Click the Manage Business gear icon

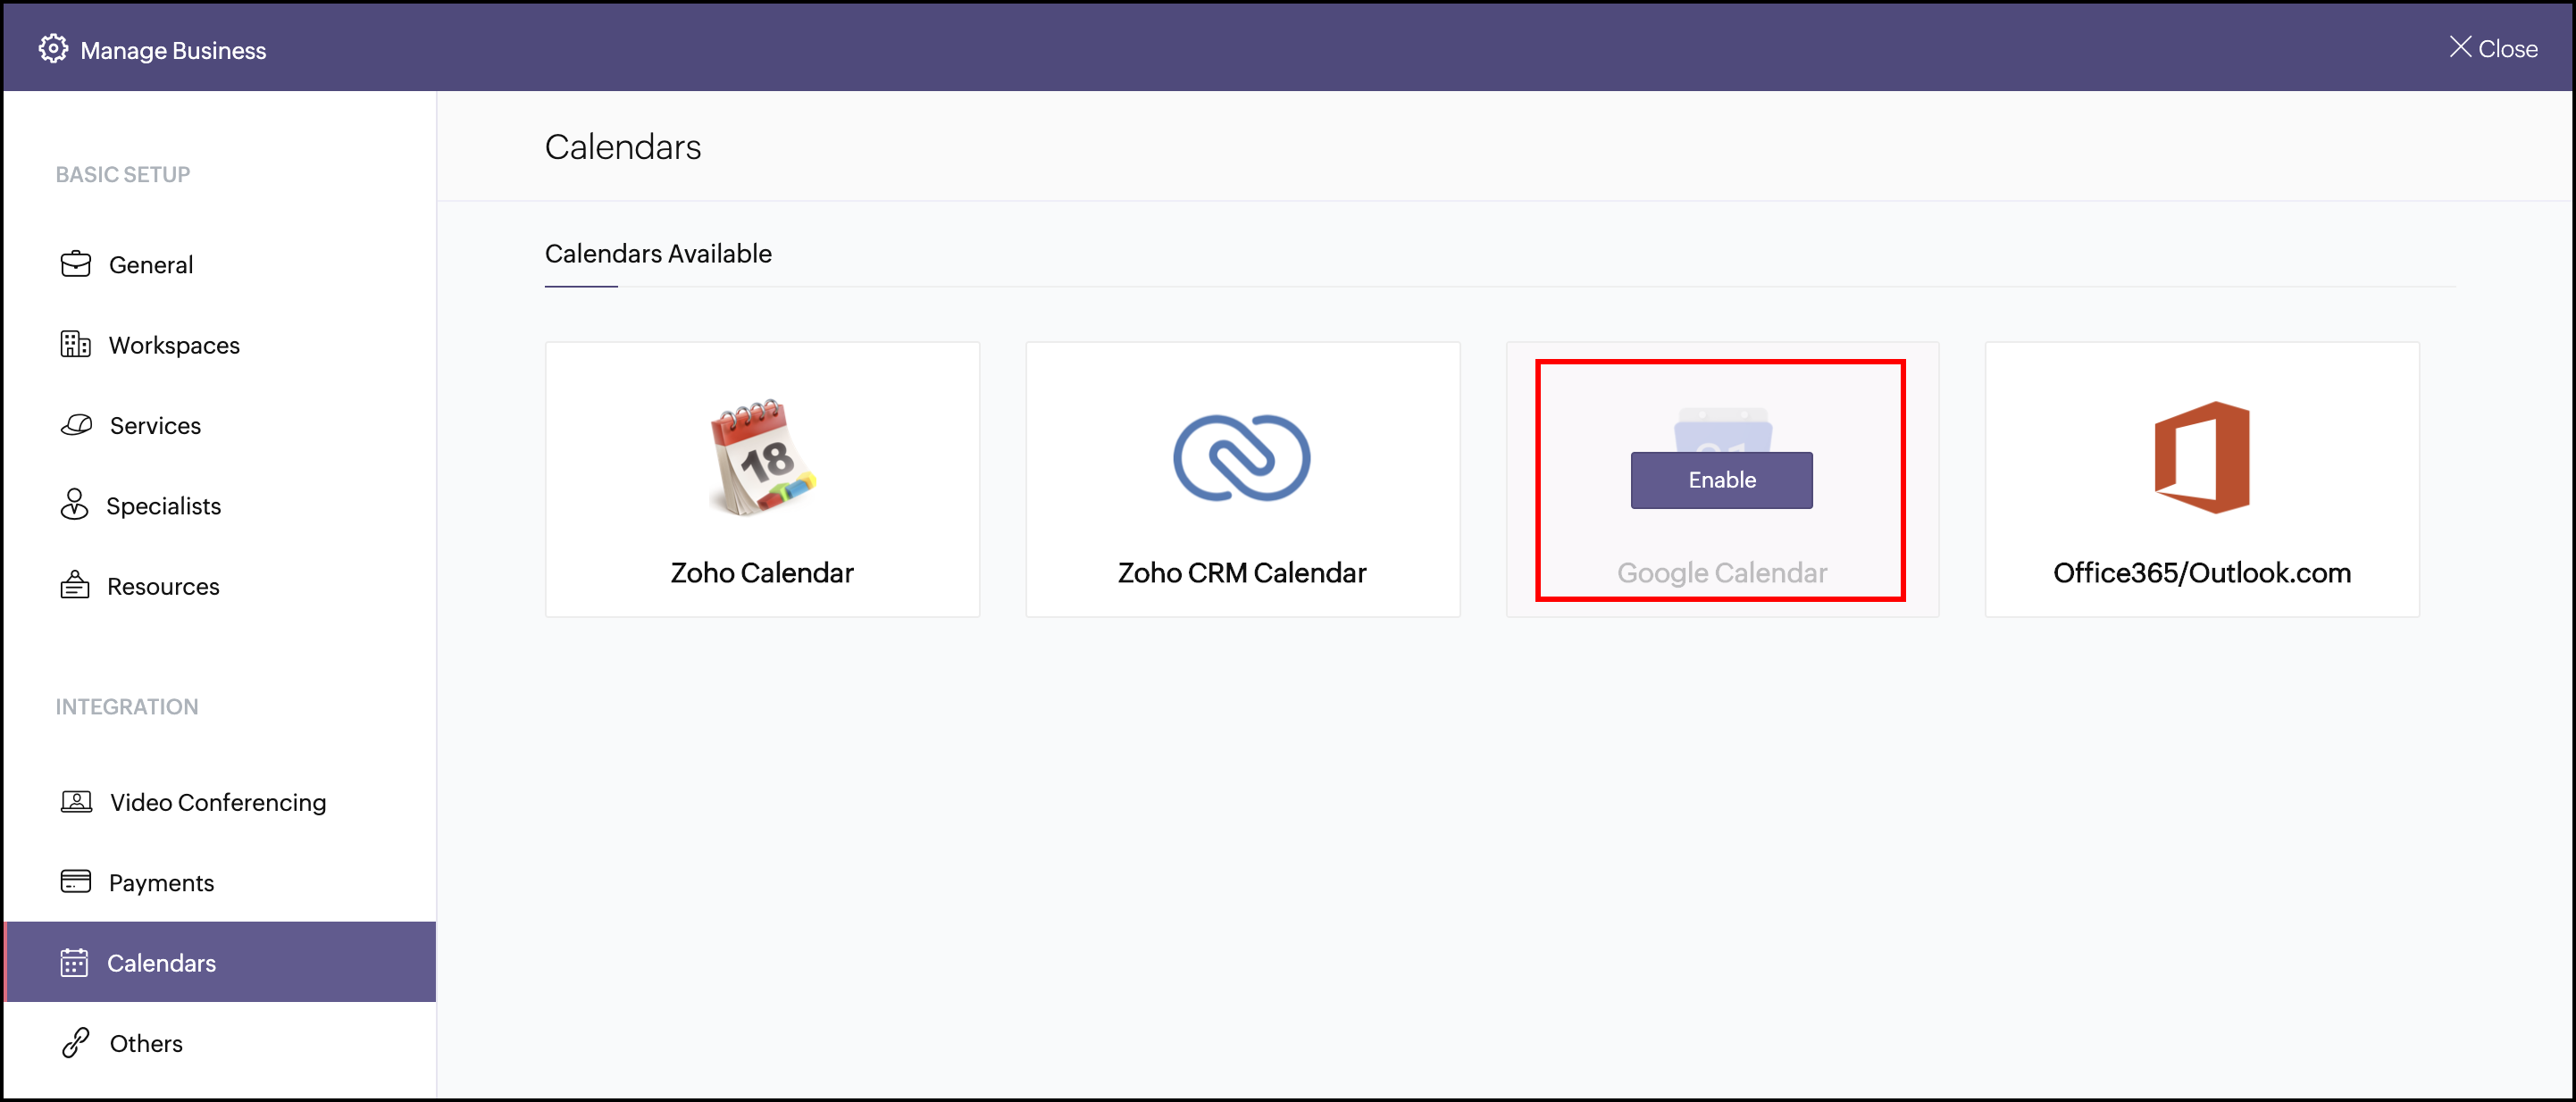pyautogui.click(x=53, y=49)
